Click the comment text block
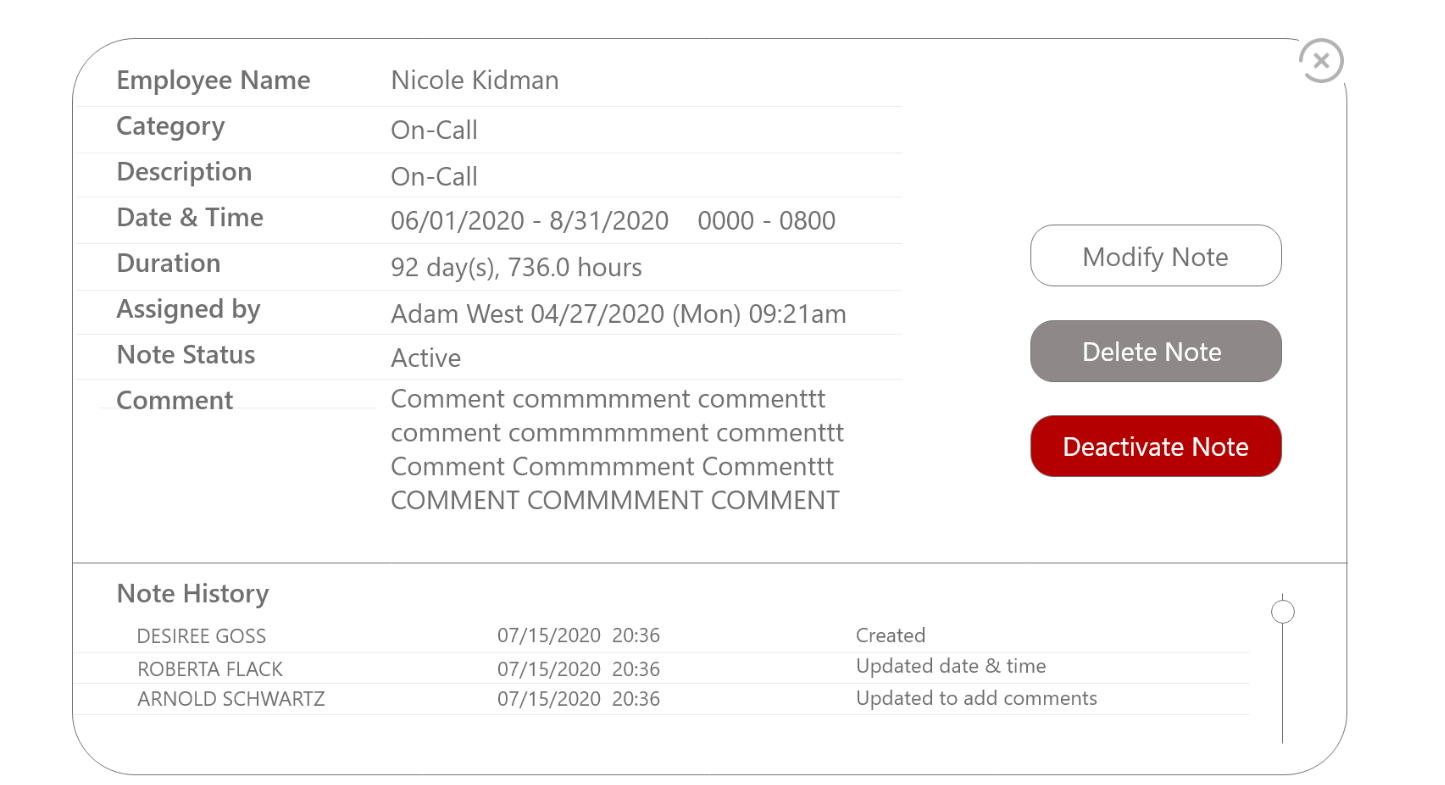The height and width of the screenshot is (785, 1445). (616, 450)
